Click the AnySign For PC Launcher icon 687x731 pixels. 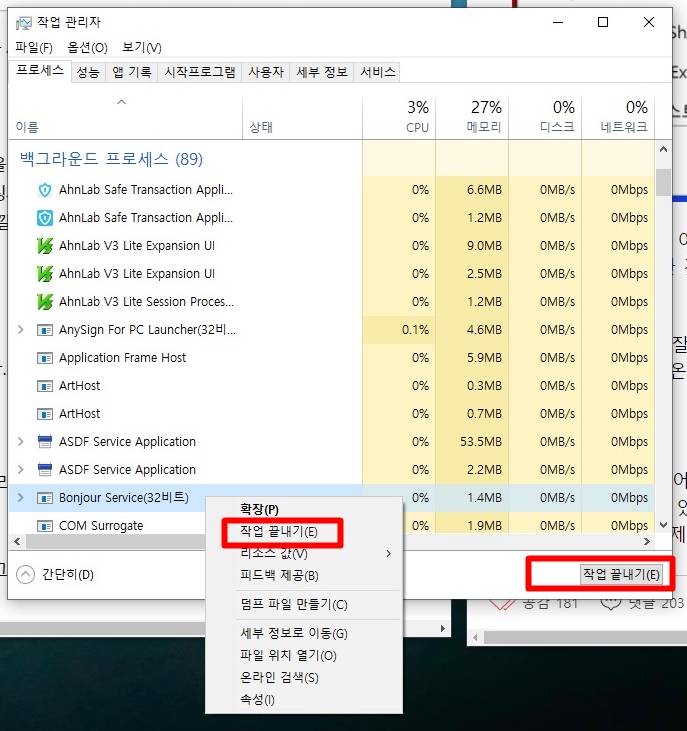[x=45, y=330]
